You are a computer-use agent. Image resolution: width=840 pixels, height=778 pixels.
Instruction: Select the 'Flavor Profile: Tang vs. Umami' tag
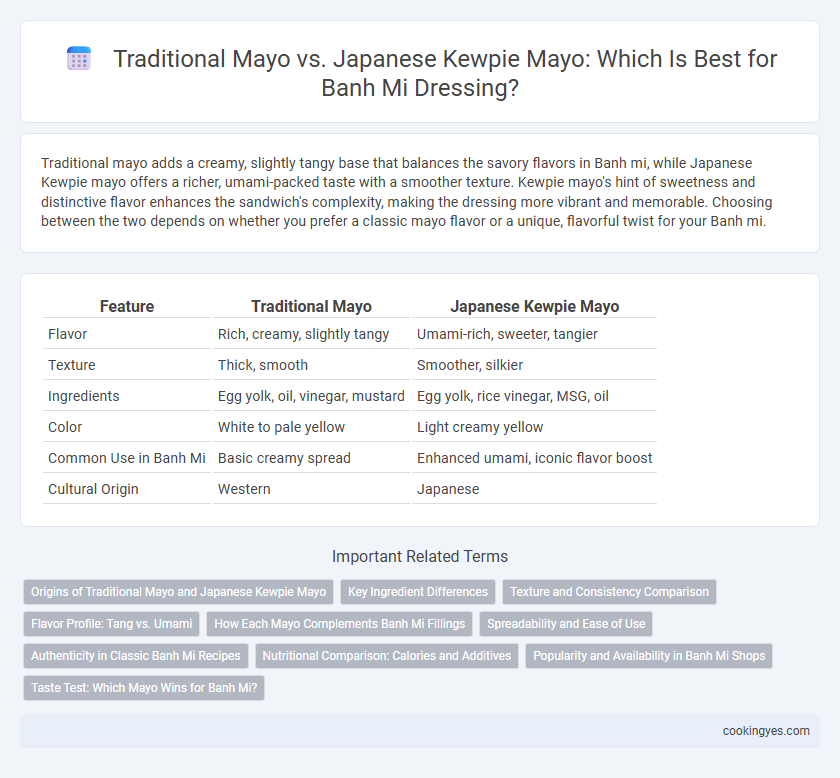click(111, 624)
